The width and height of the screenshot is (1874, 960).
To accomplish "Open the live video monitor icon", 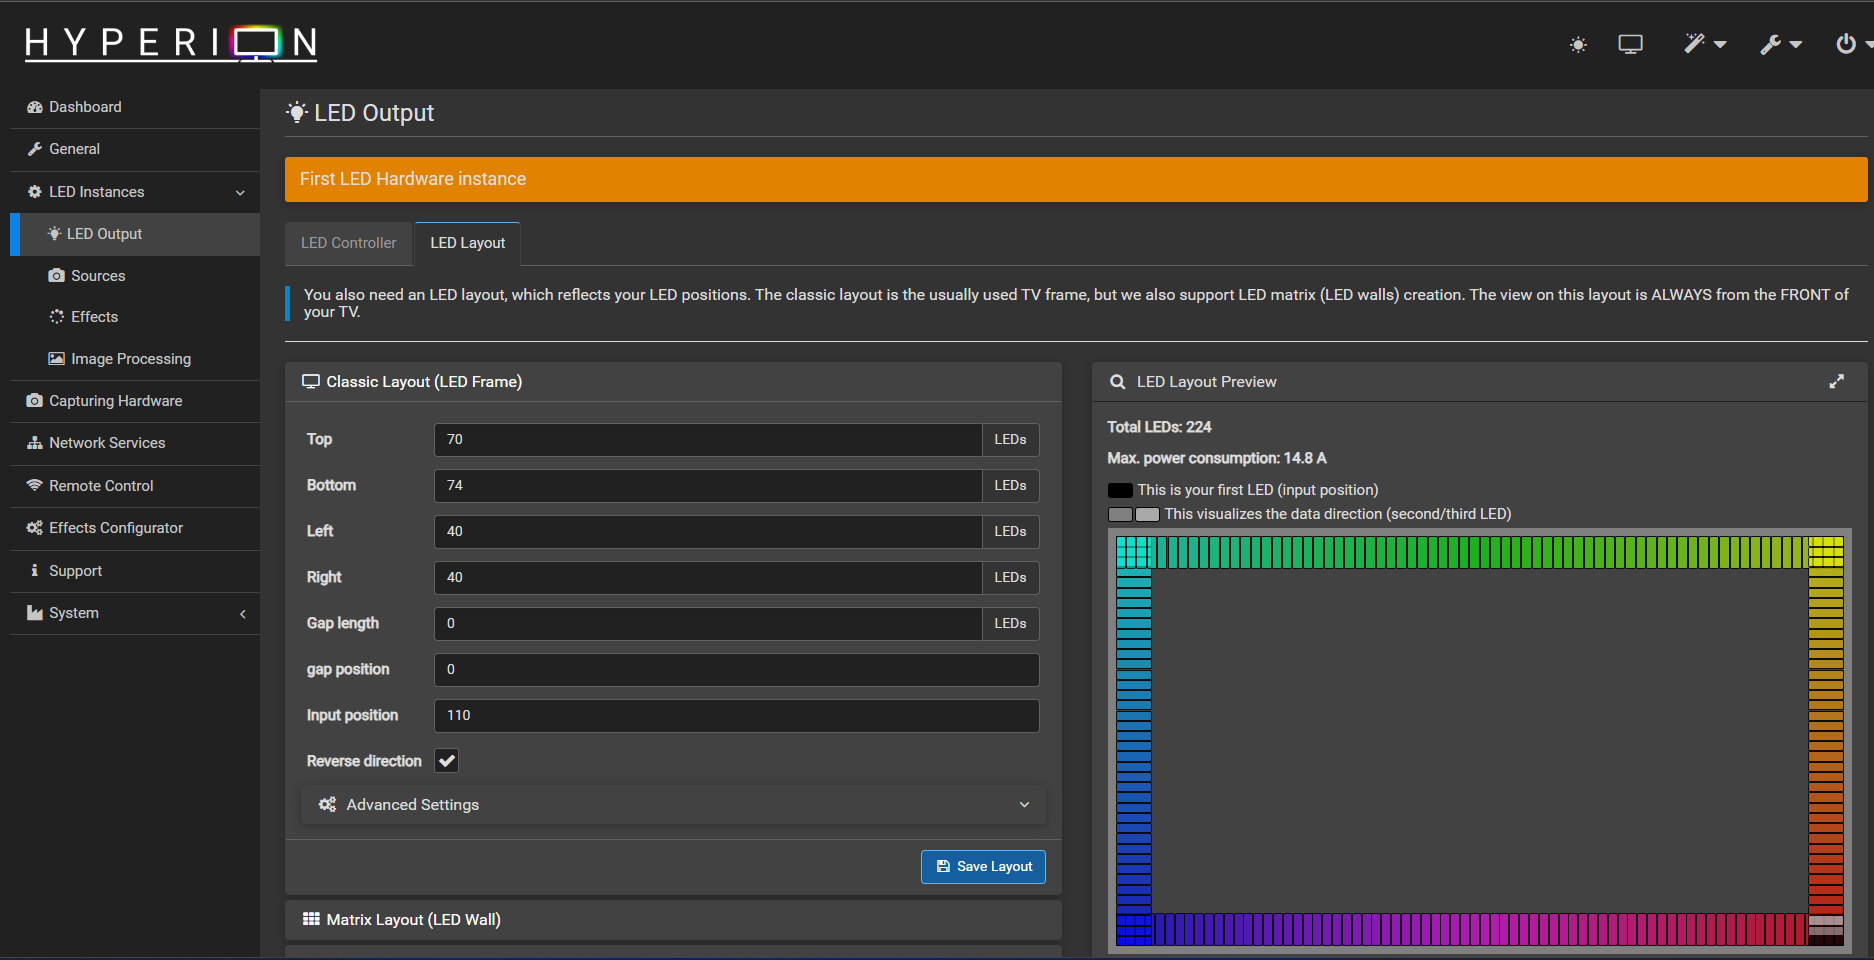I will pyautogui.click(x=1630, y=44).
